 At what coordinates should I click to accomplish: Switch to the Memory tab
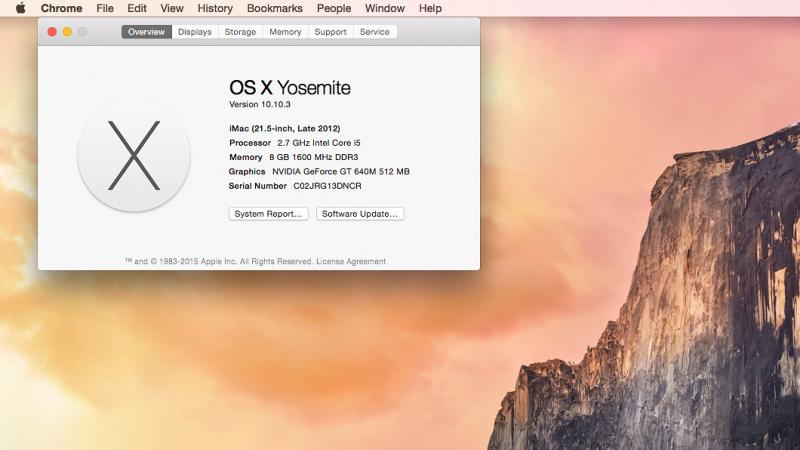click(285, 32)
